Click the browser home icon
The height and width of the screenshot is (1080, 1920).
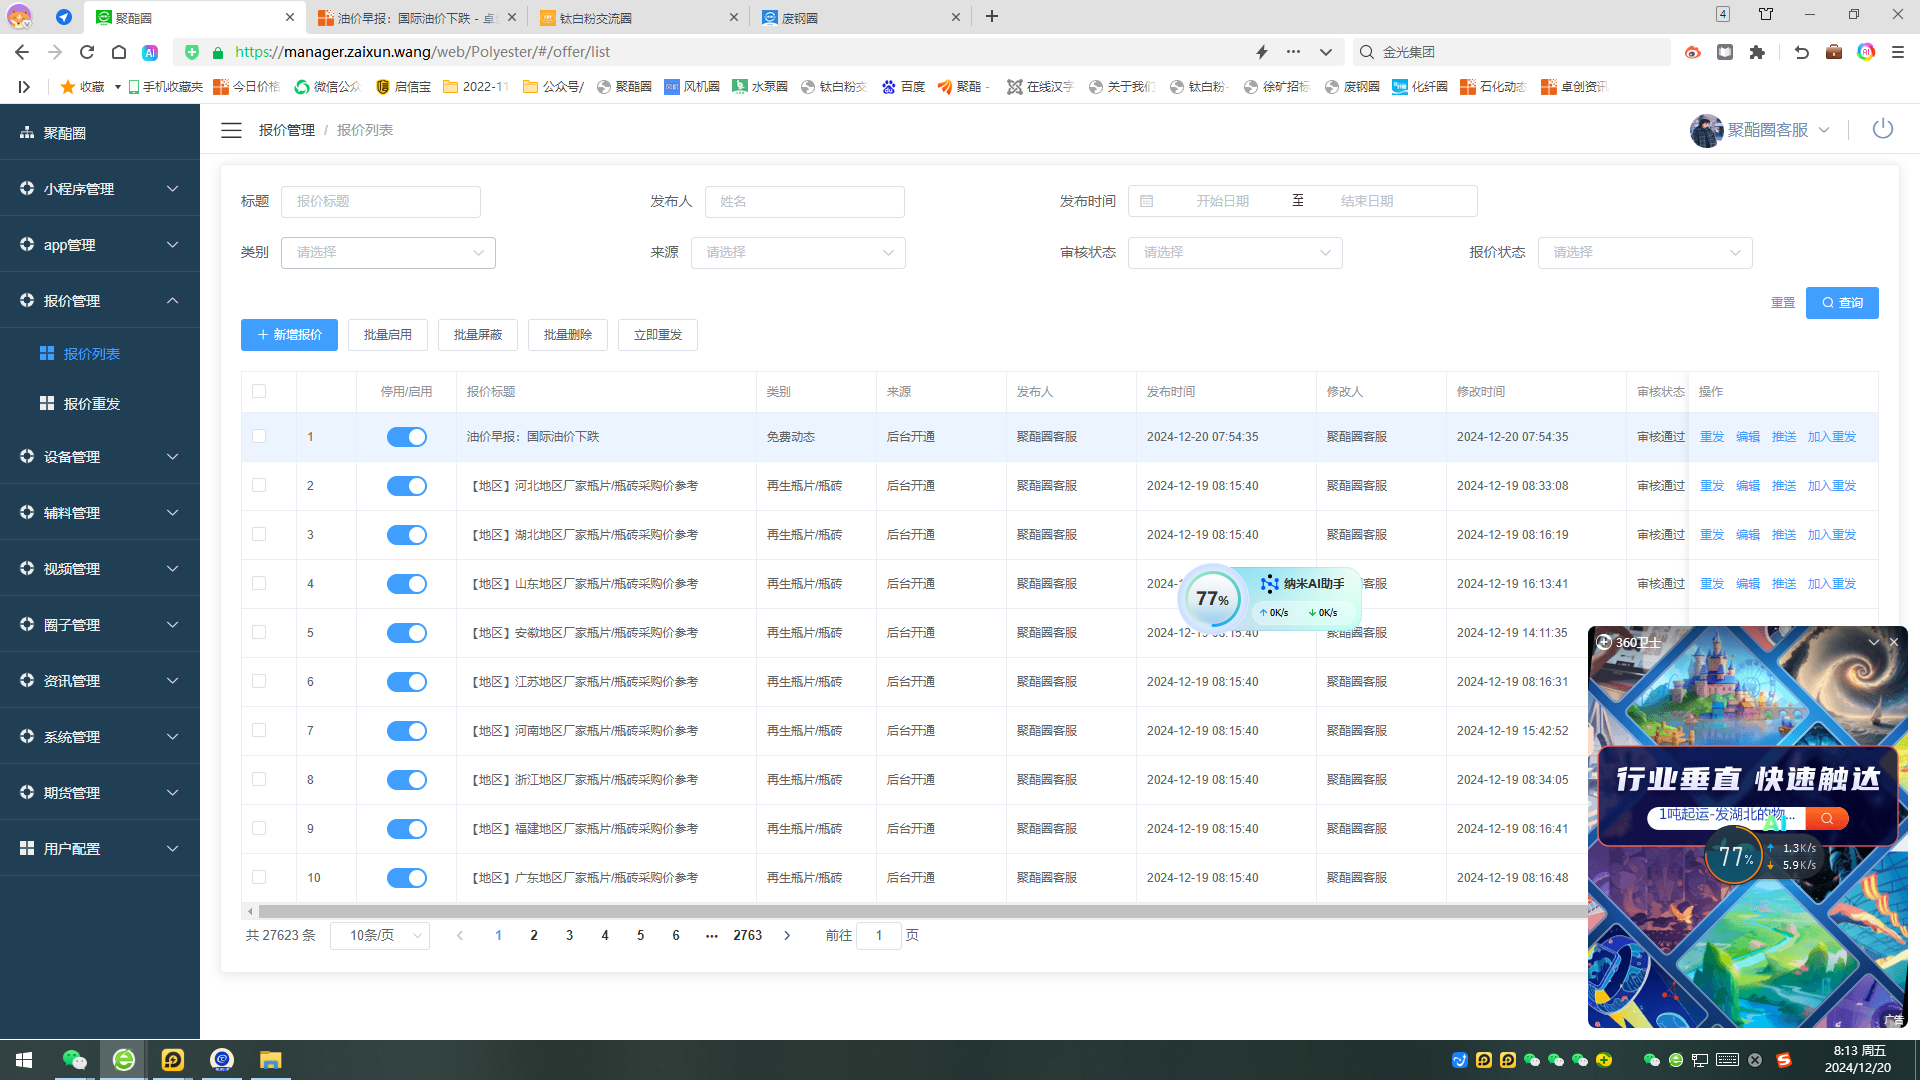point(119,52)
